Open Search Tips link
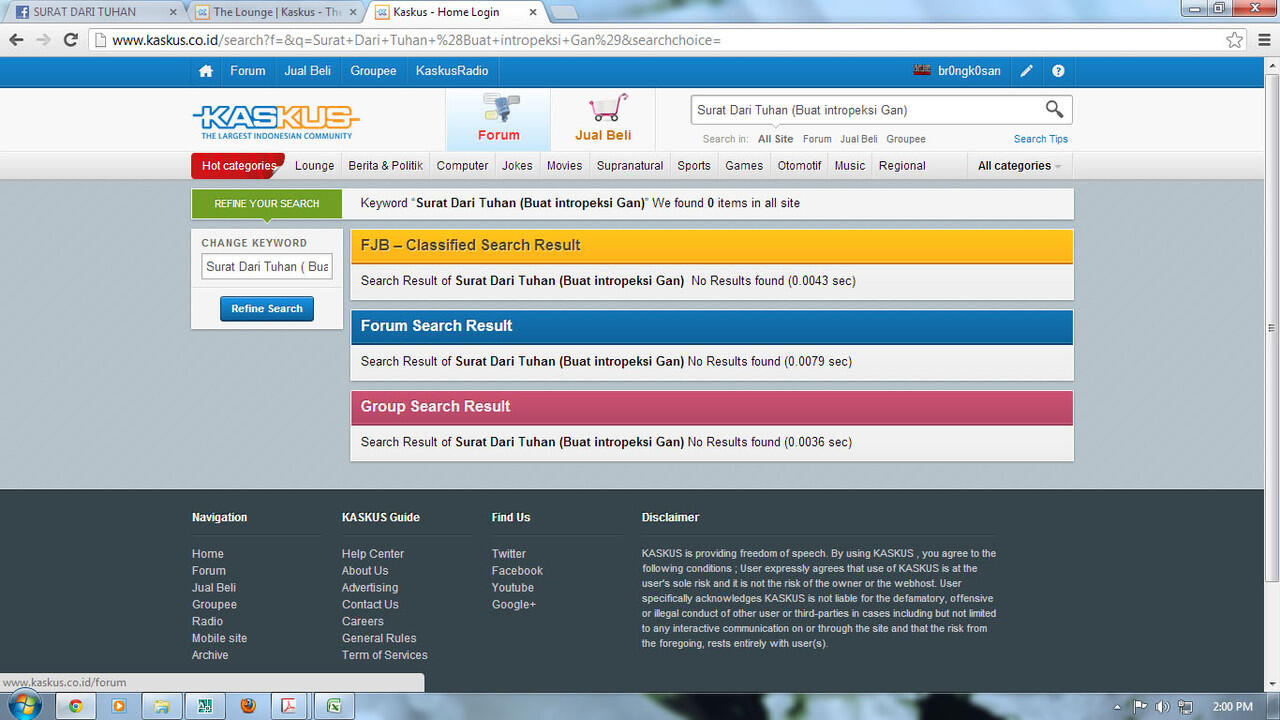Image resolution: width=1280 pixels, height=720 pixels. pyautogui.click(x=1041, y=139)
